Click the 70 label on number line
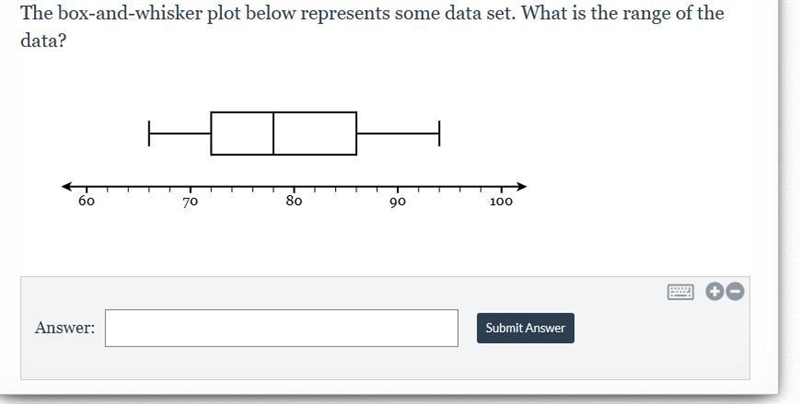The width and height of the screenshot is (800, 404). (190, 201)
